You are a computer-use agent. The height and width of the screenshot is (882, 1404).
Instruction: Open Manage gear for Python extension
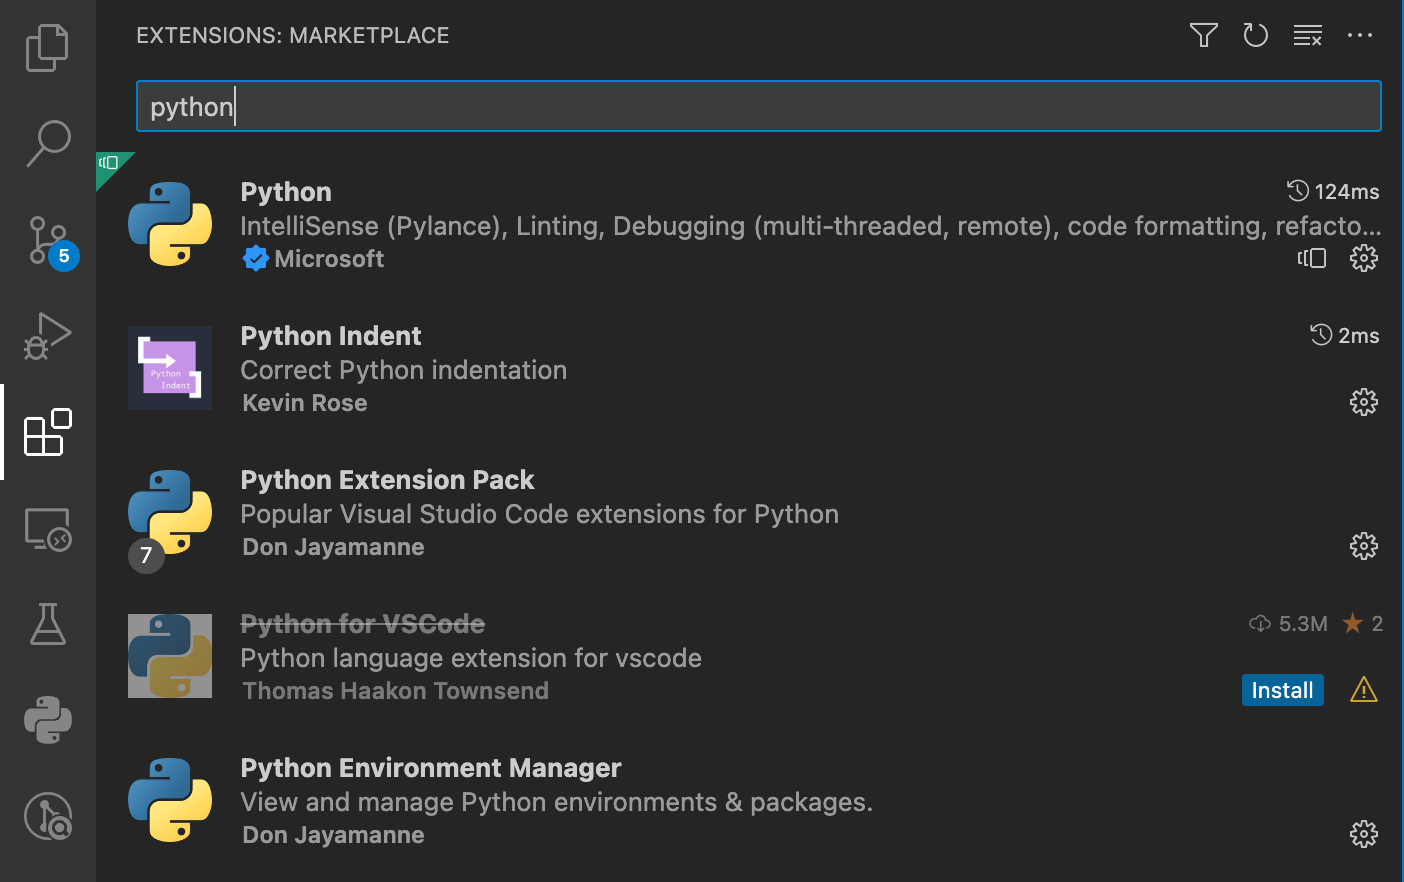point(1364,258)
